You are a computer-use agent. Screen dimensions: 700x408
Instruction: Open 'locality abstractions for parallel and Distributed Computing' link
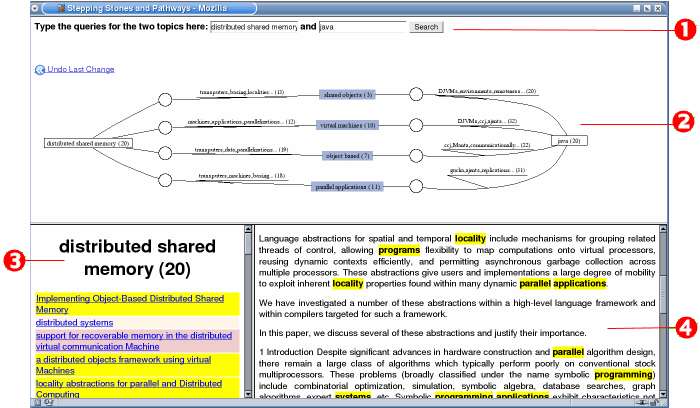(129, 389)
